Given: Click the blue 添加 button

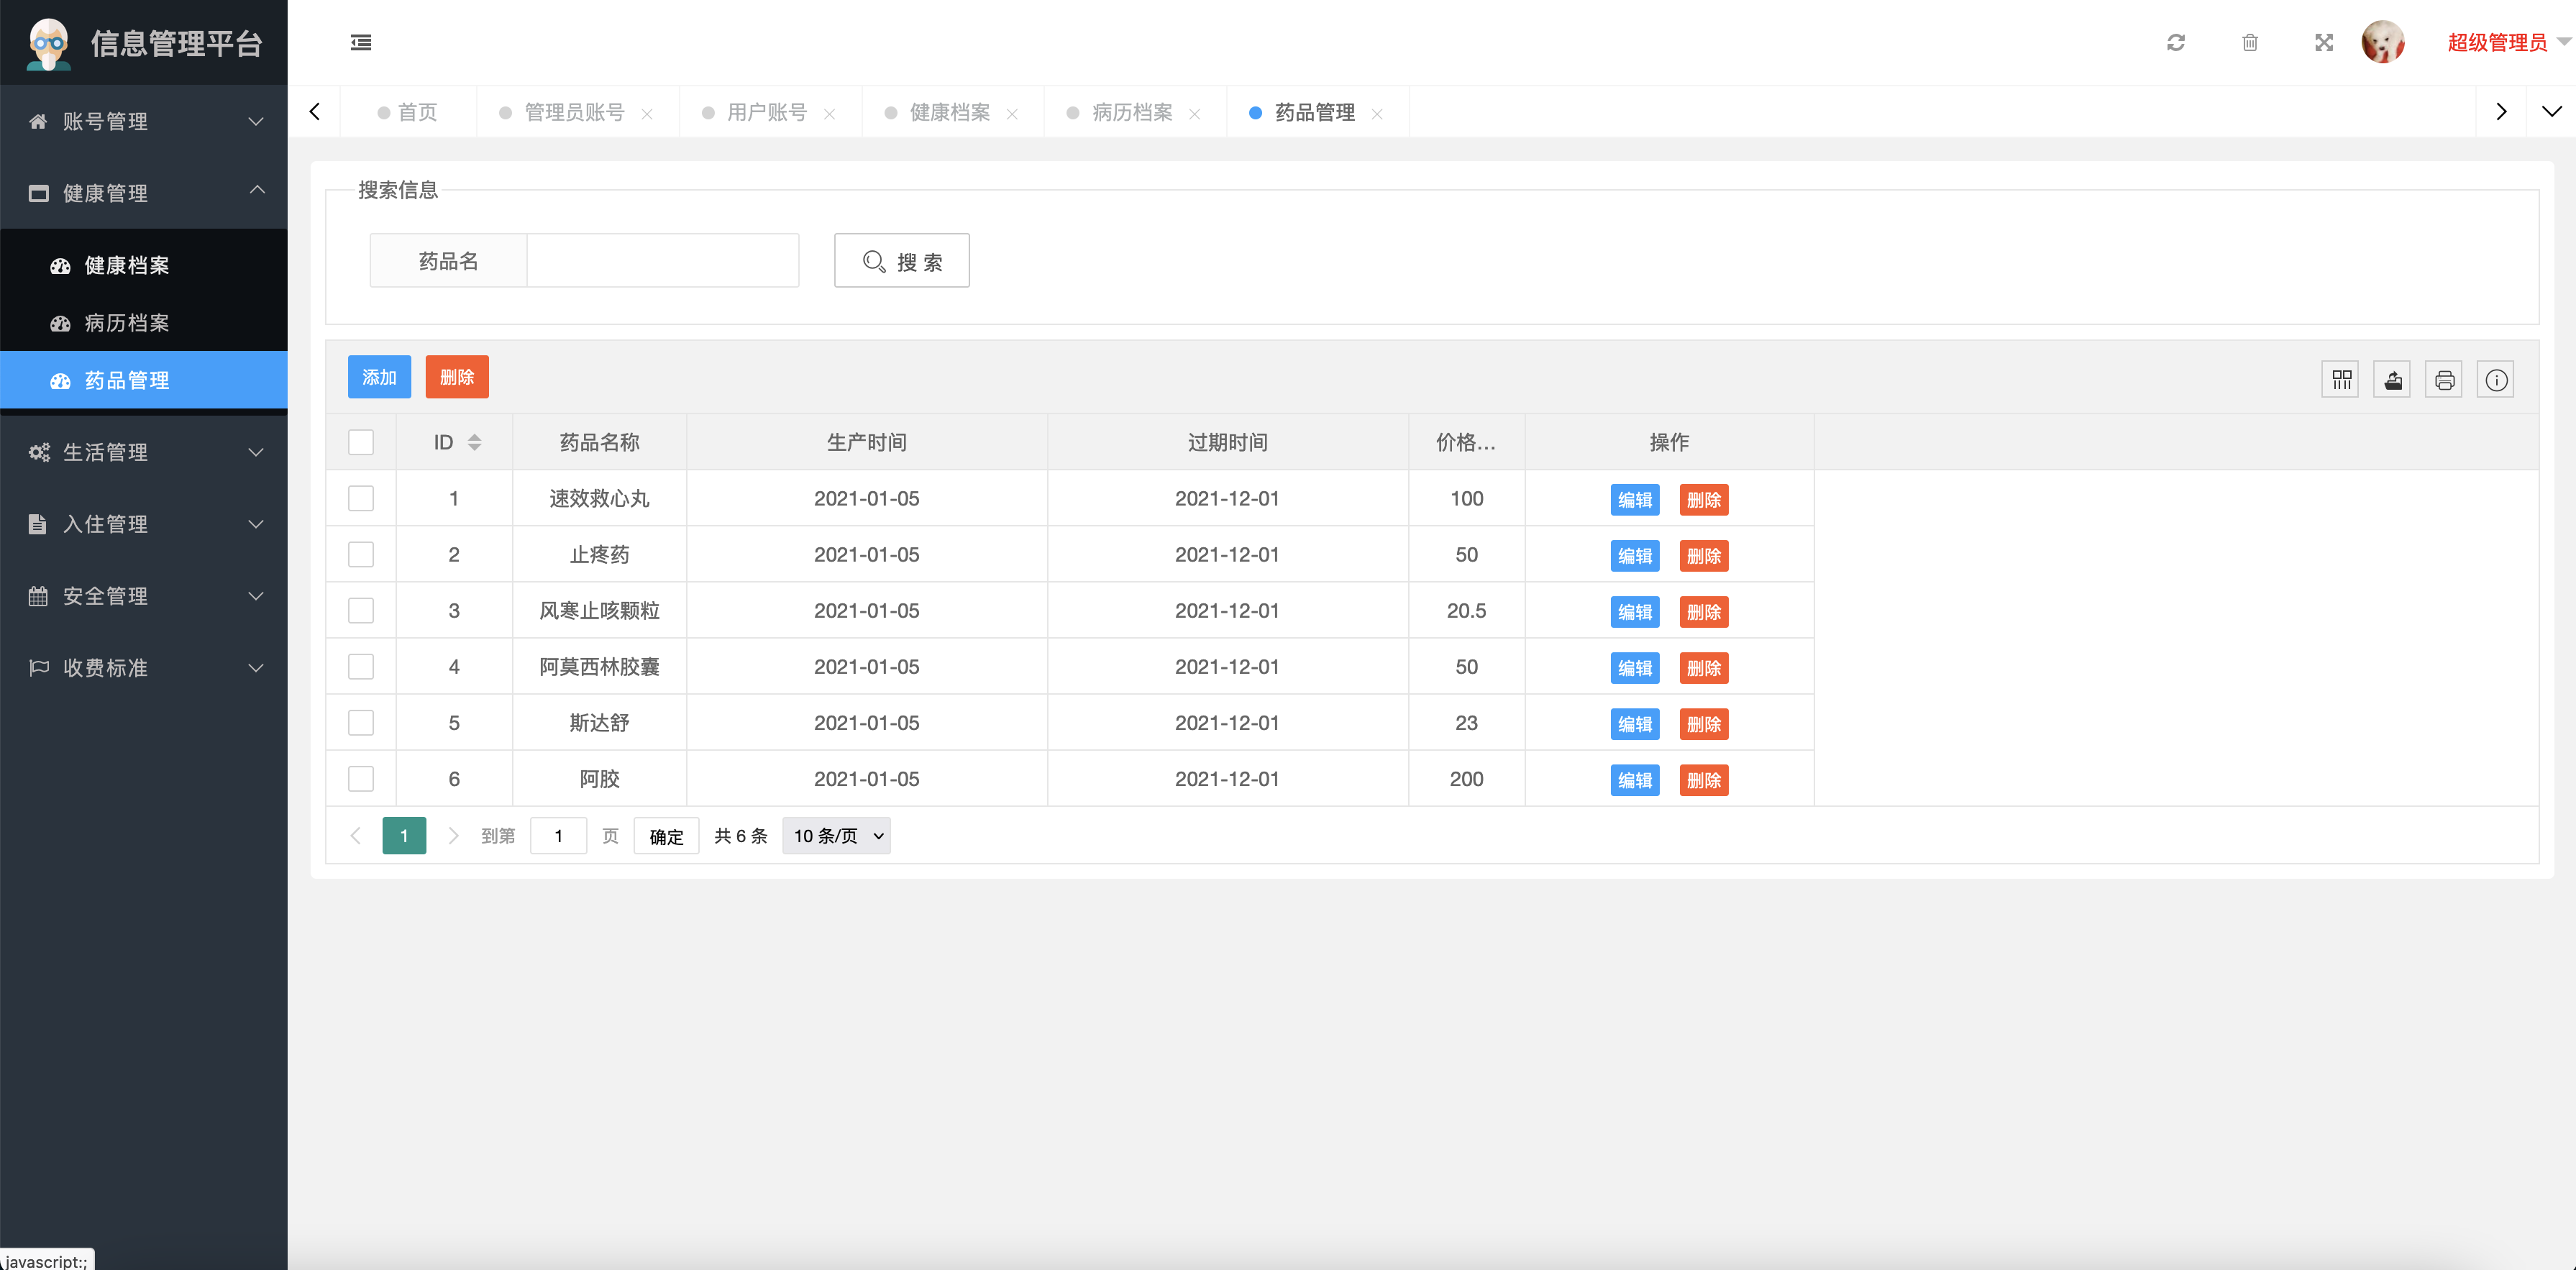Looking at the screenshot, I should [379, 377].
